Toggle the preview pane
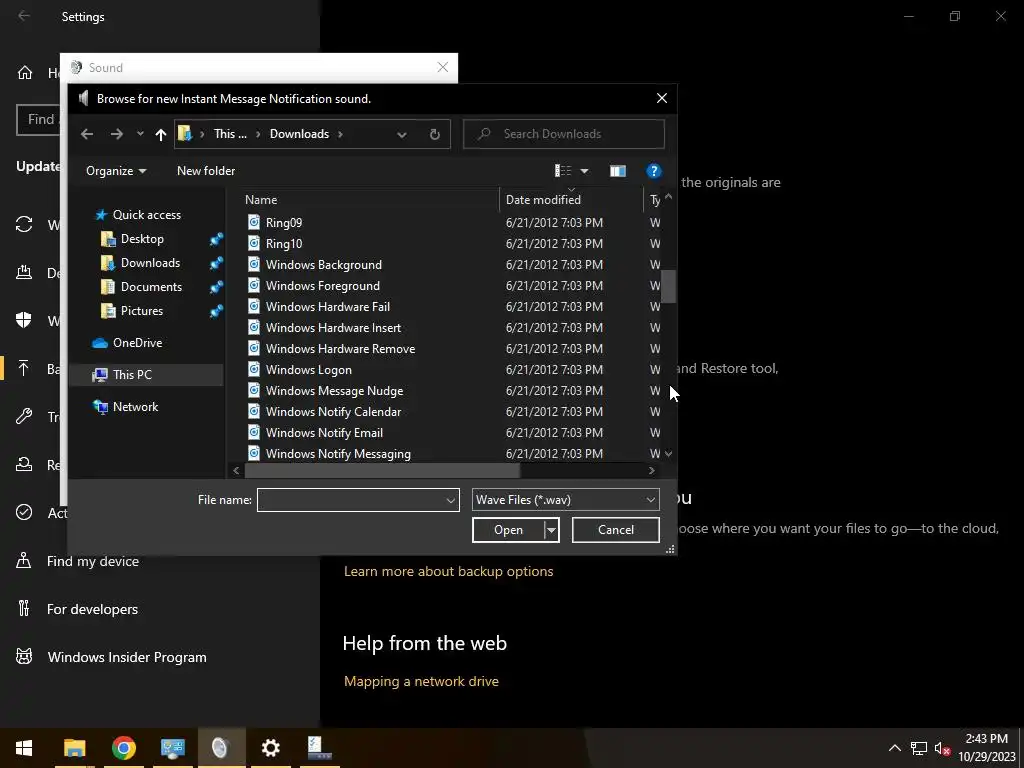Viewport: 1024px width, 768px height. [618, 171]
